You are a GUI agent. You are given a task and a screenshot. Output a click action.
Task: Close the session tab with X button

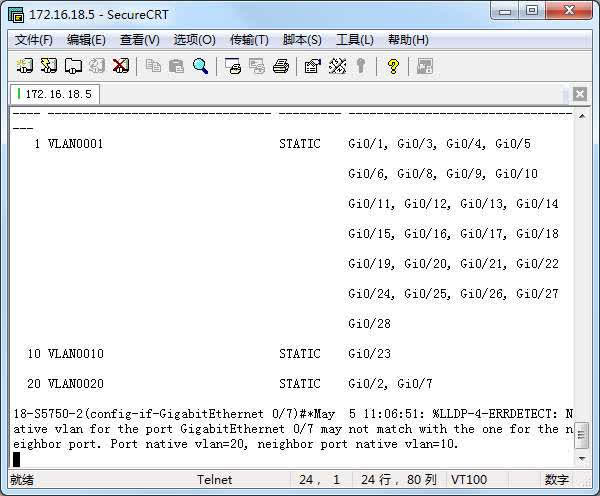tap(580, 94)
